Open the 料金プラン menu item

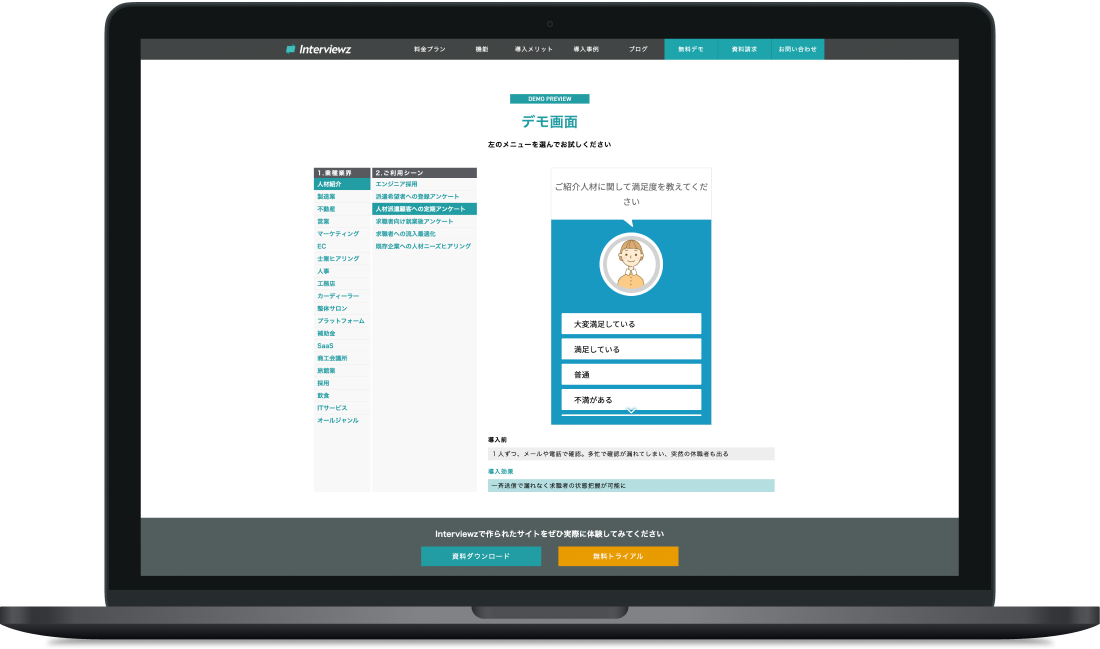pyautogui.click(x=430, y=47)
